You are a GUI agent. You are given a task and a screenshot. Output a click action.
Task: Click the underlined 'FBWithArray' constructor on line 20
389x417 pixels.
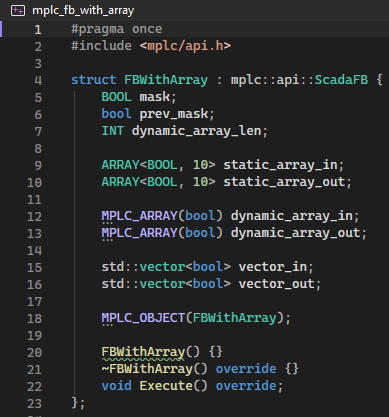(143, 352)
